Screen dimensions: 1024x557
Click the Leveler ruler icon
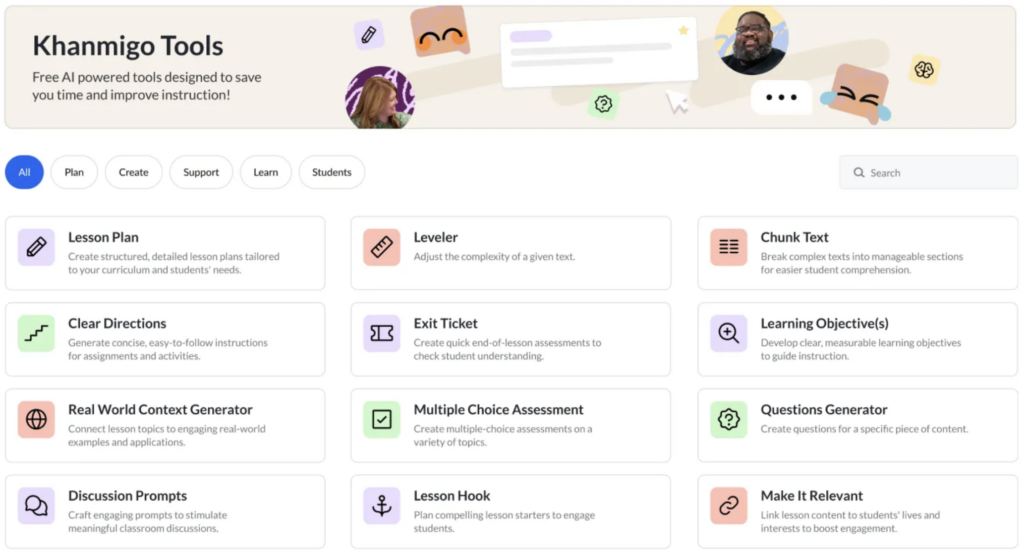click(382, 247)
